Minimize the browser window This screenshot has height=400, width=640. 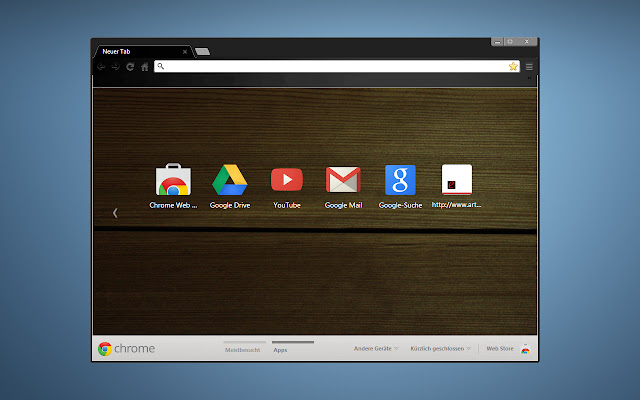click(x=497, y=42)
